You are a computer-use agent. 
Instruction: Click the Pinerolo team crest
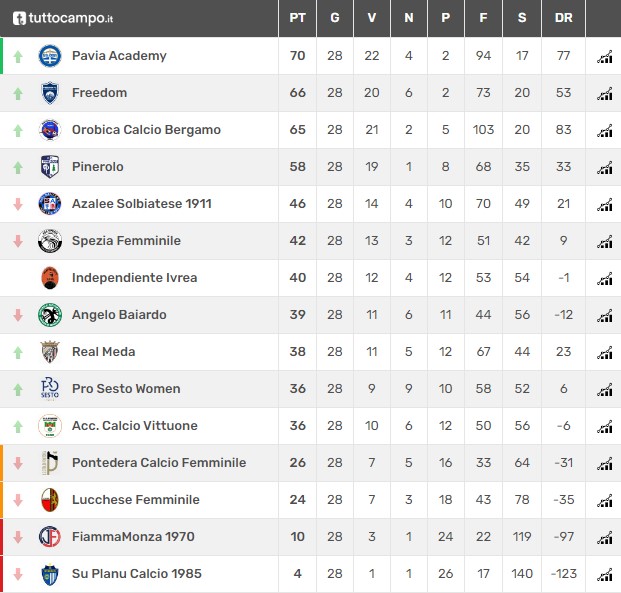50,166
